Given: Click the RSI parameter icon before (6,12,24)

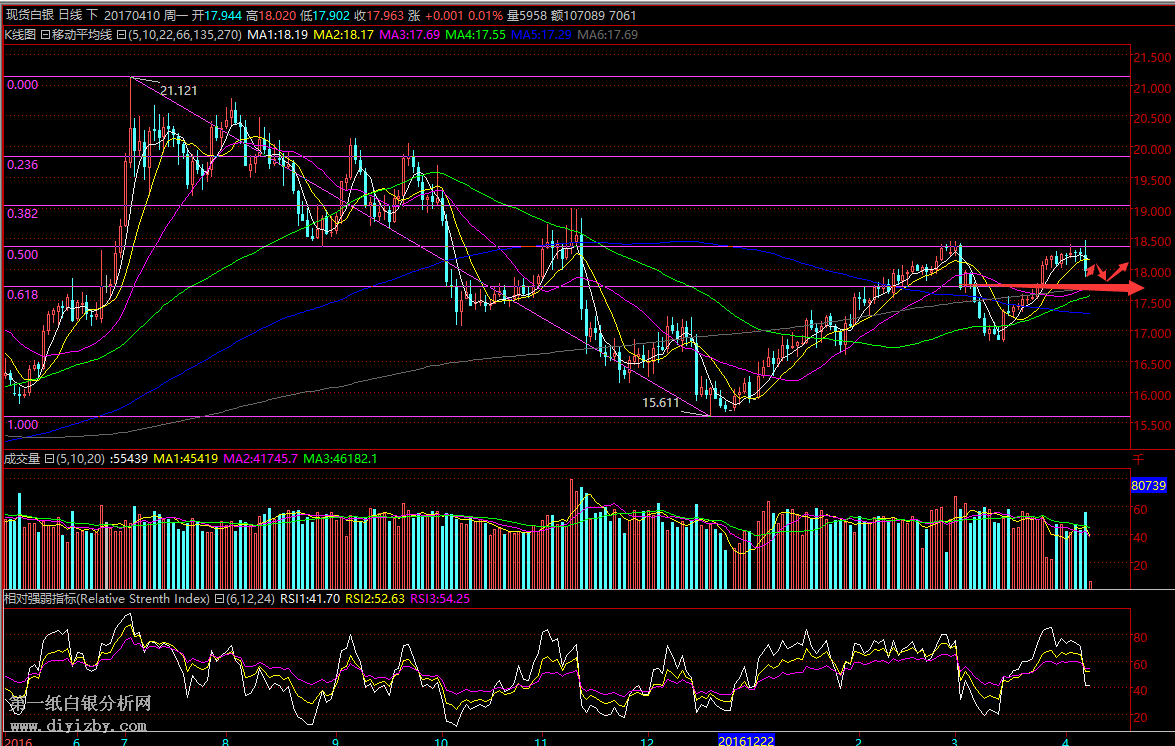Looking at the screenshot, I should pyautogui.click(x=218, y=599).
